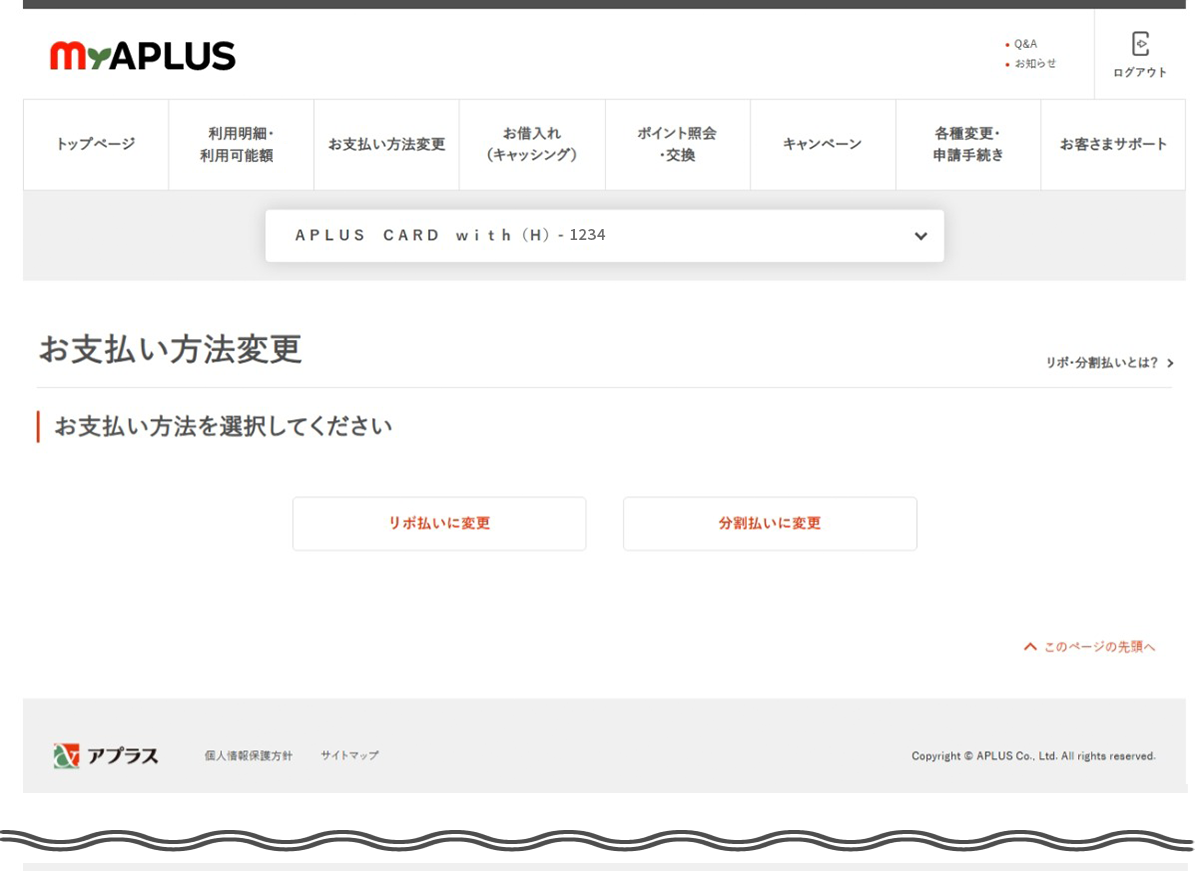
Task: Click the アプラス footer logo
Action: pyautogui.click(x=106, y=756)
